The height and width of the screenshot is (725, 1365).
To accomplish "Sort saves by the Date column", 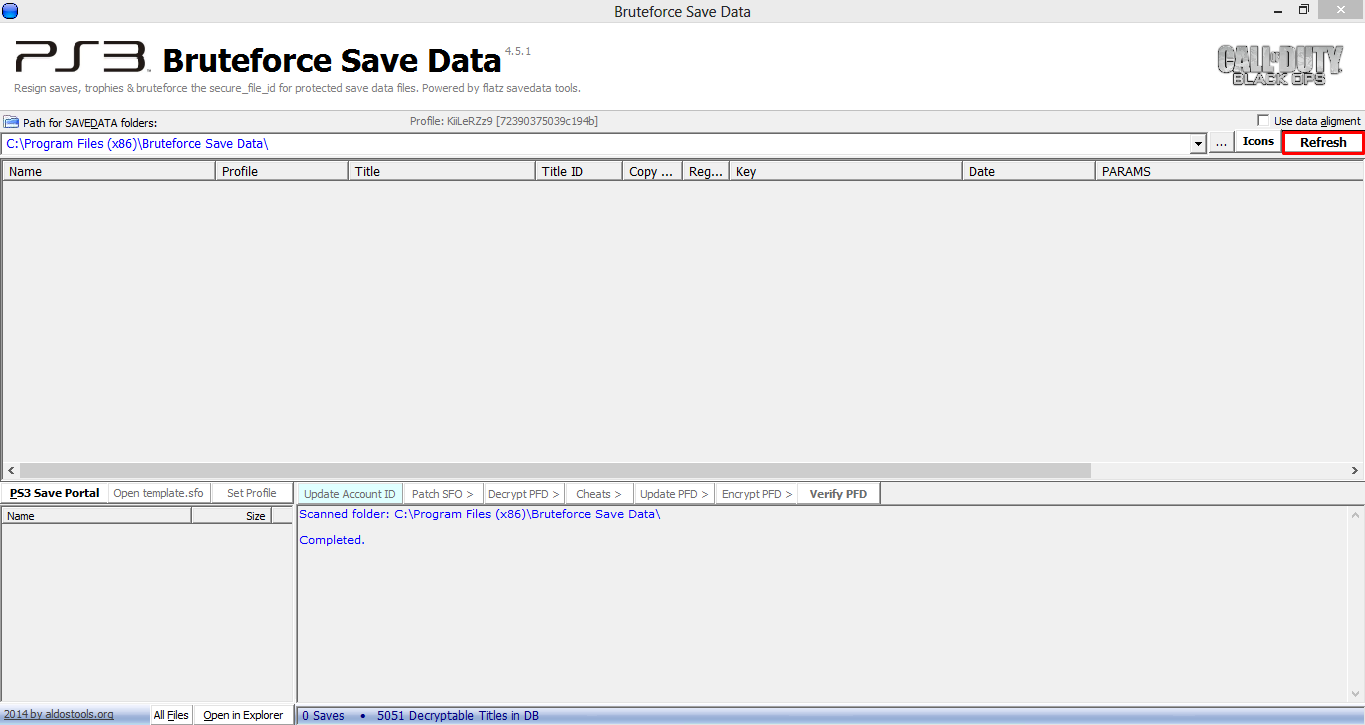I will (x=1029, y=171).
